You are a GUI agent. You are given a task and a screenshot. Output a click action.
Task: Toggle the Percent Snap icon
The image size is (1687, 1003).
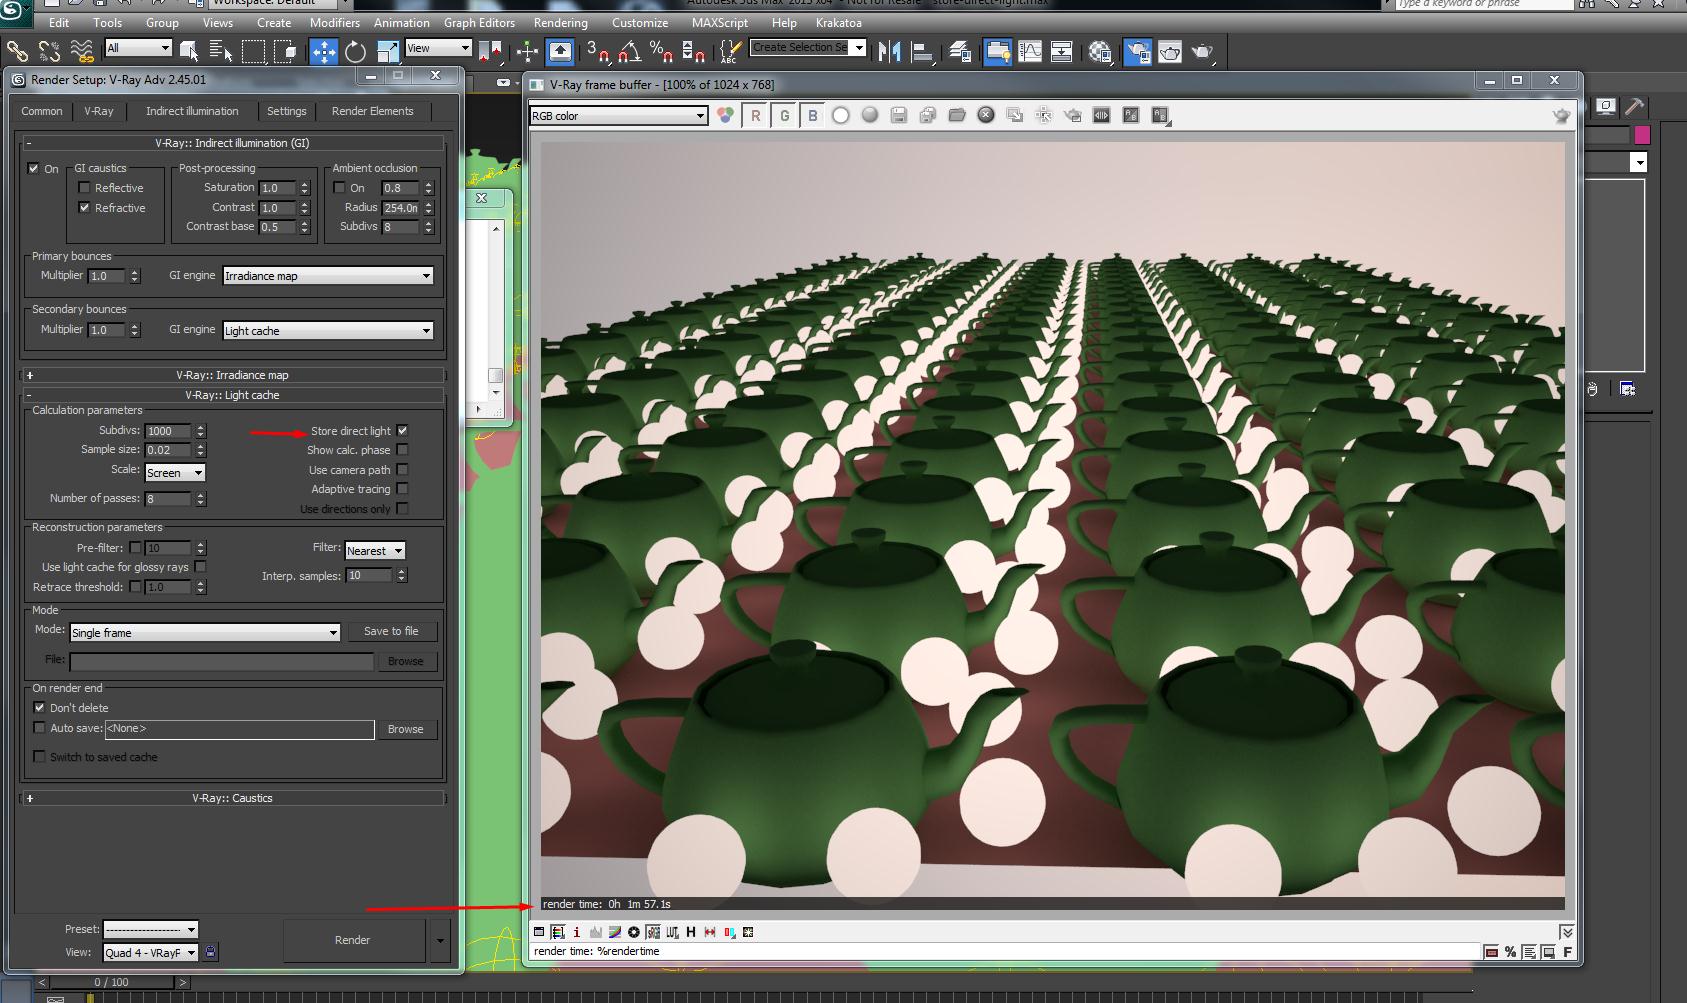click(661, 51)
